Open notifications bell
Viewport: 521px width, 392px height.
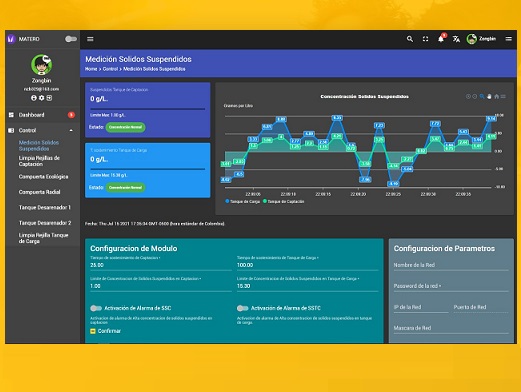coord(441,39)
